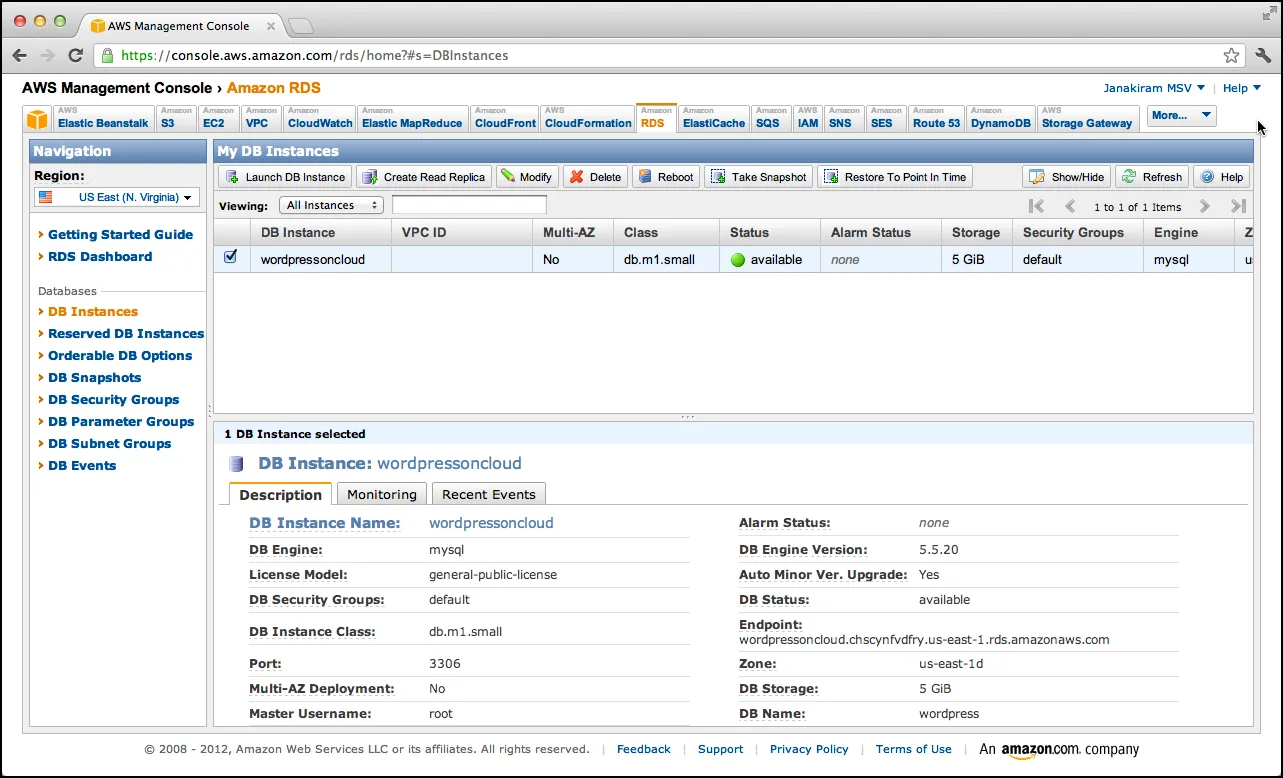Click the Show/Hide columns button
The image size is (1283, 778).
coord(1066,177)
